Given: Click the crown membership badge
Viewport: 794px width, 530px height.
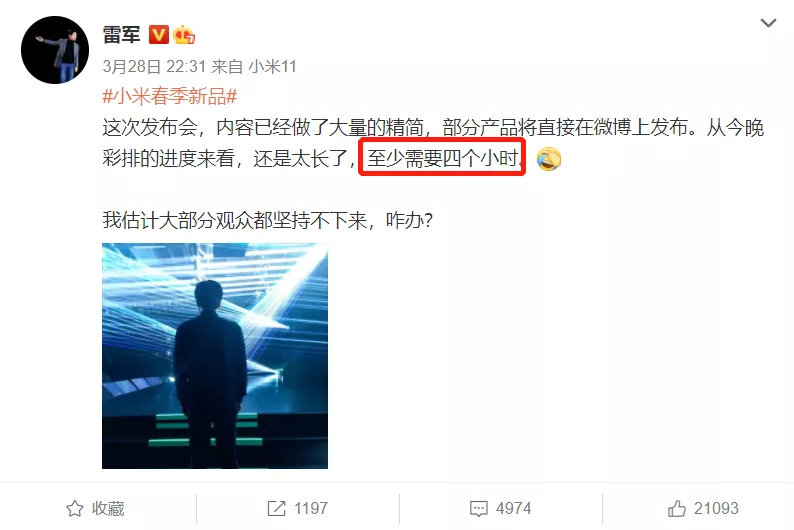Looking at the screenshot, I should [184, 34].
